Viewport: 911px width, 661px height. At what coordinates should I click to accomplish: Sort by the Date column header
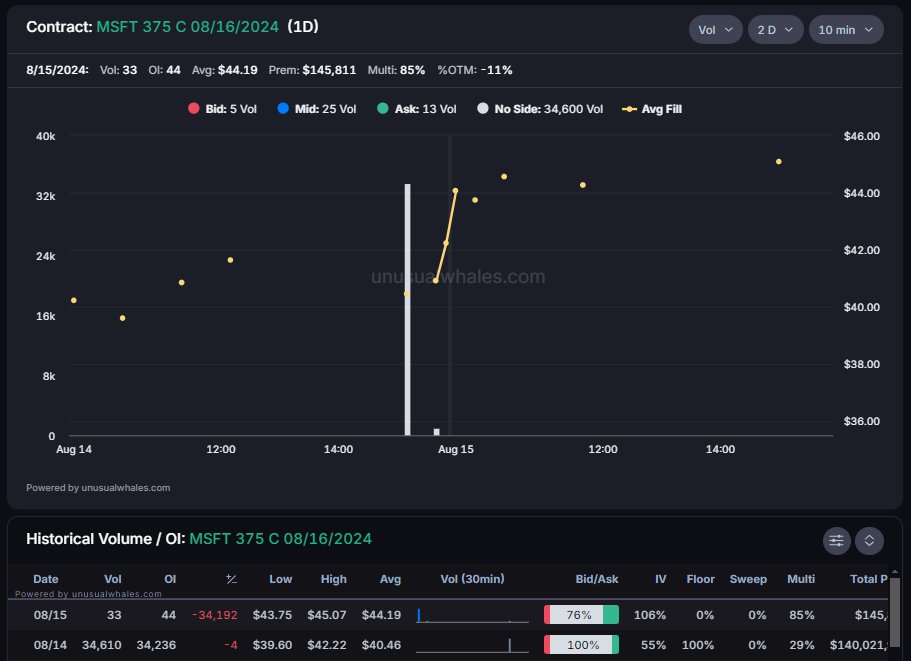[x=45, y=579]
